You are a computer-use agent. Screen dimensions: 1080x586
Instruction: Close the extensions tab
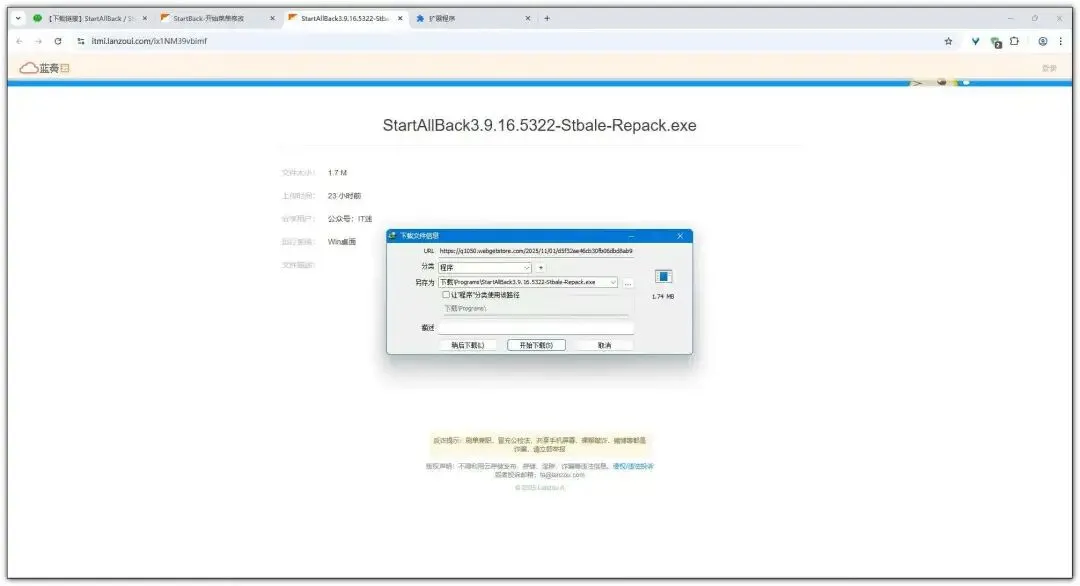528,19
